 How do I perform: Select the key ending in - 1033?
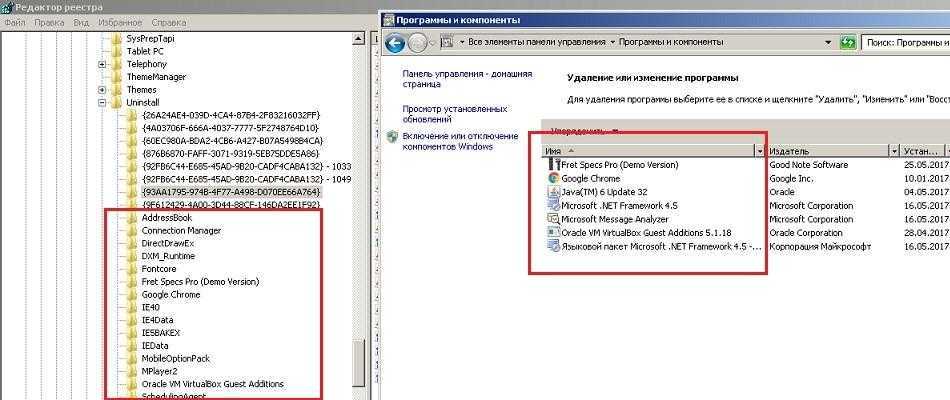[x=246, y=166]
